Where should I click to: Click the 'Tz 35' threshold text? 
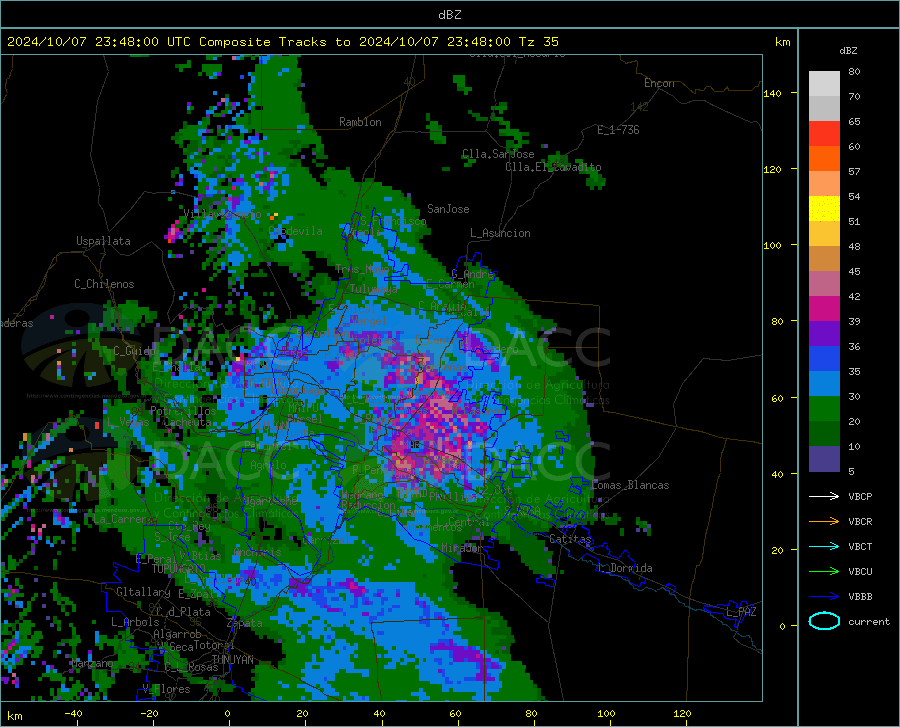(x=538, y=42)
